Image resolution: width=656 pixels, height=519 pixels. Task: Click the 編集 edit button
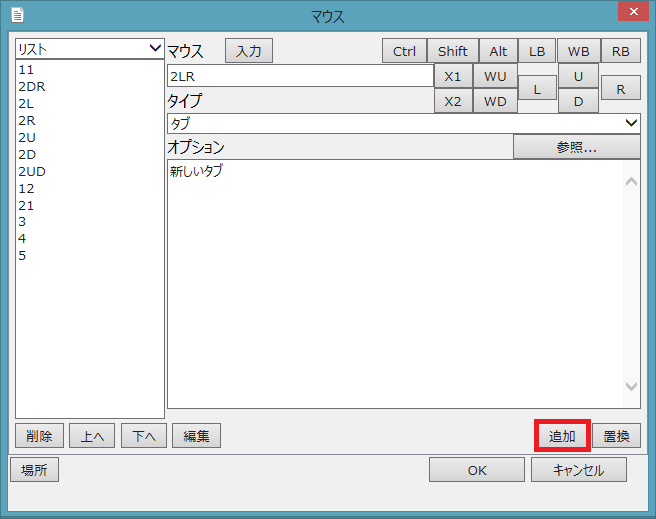point(196,436)
